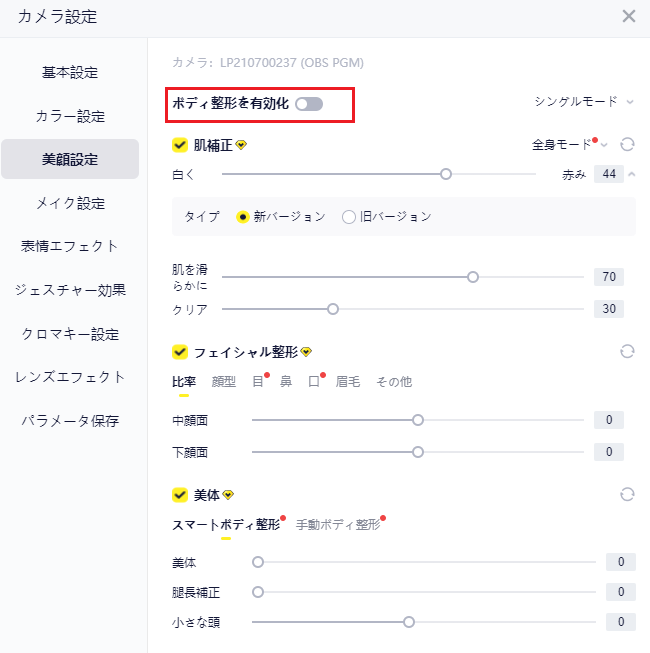The height and width of the screenshot is (653, 650).
Task: Go to カラー設定 in the sidebar
Action: (x=70, y=116)
